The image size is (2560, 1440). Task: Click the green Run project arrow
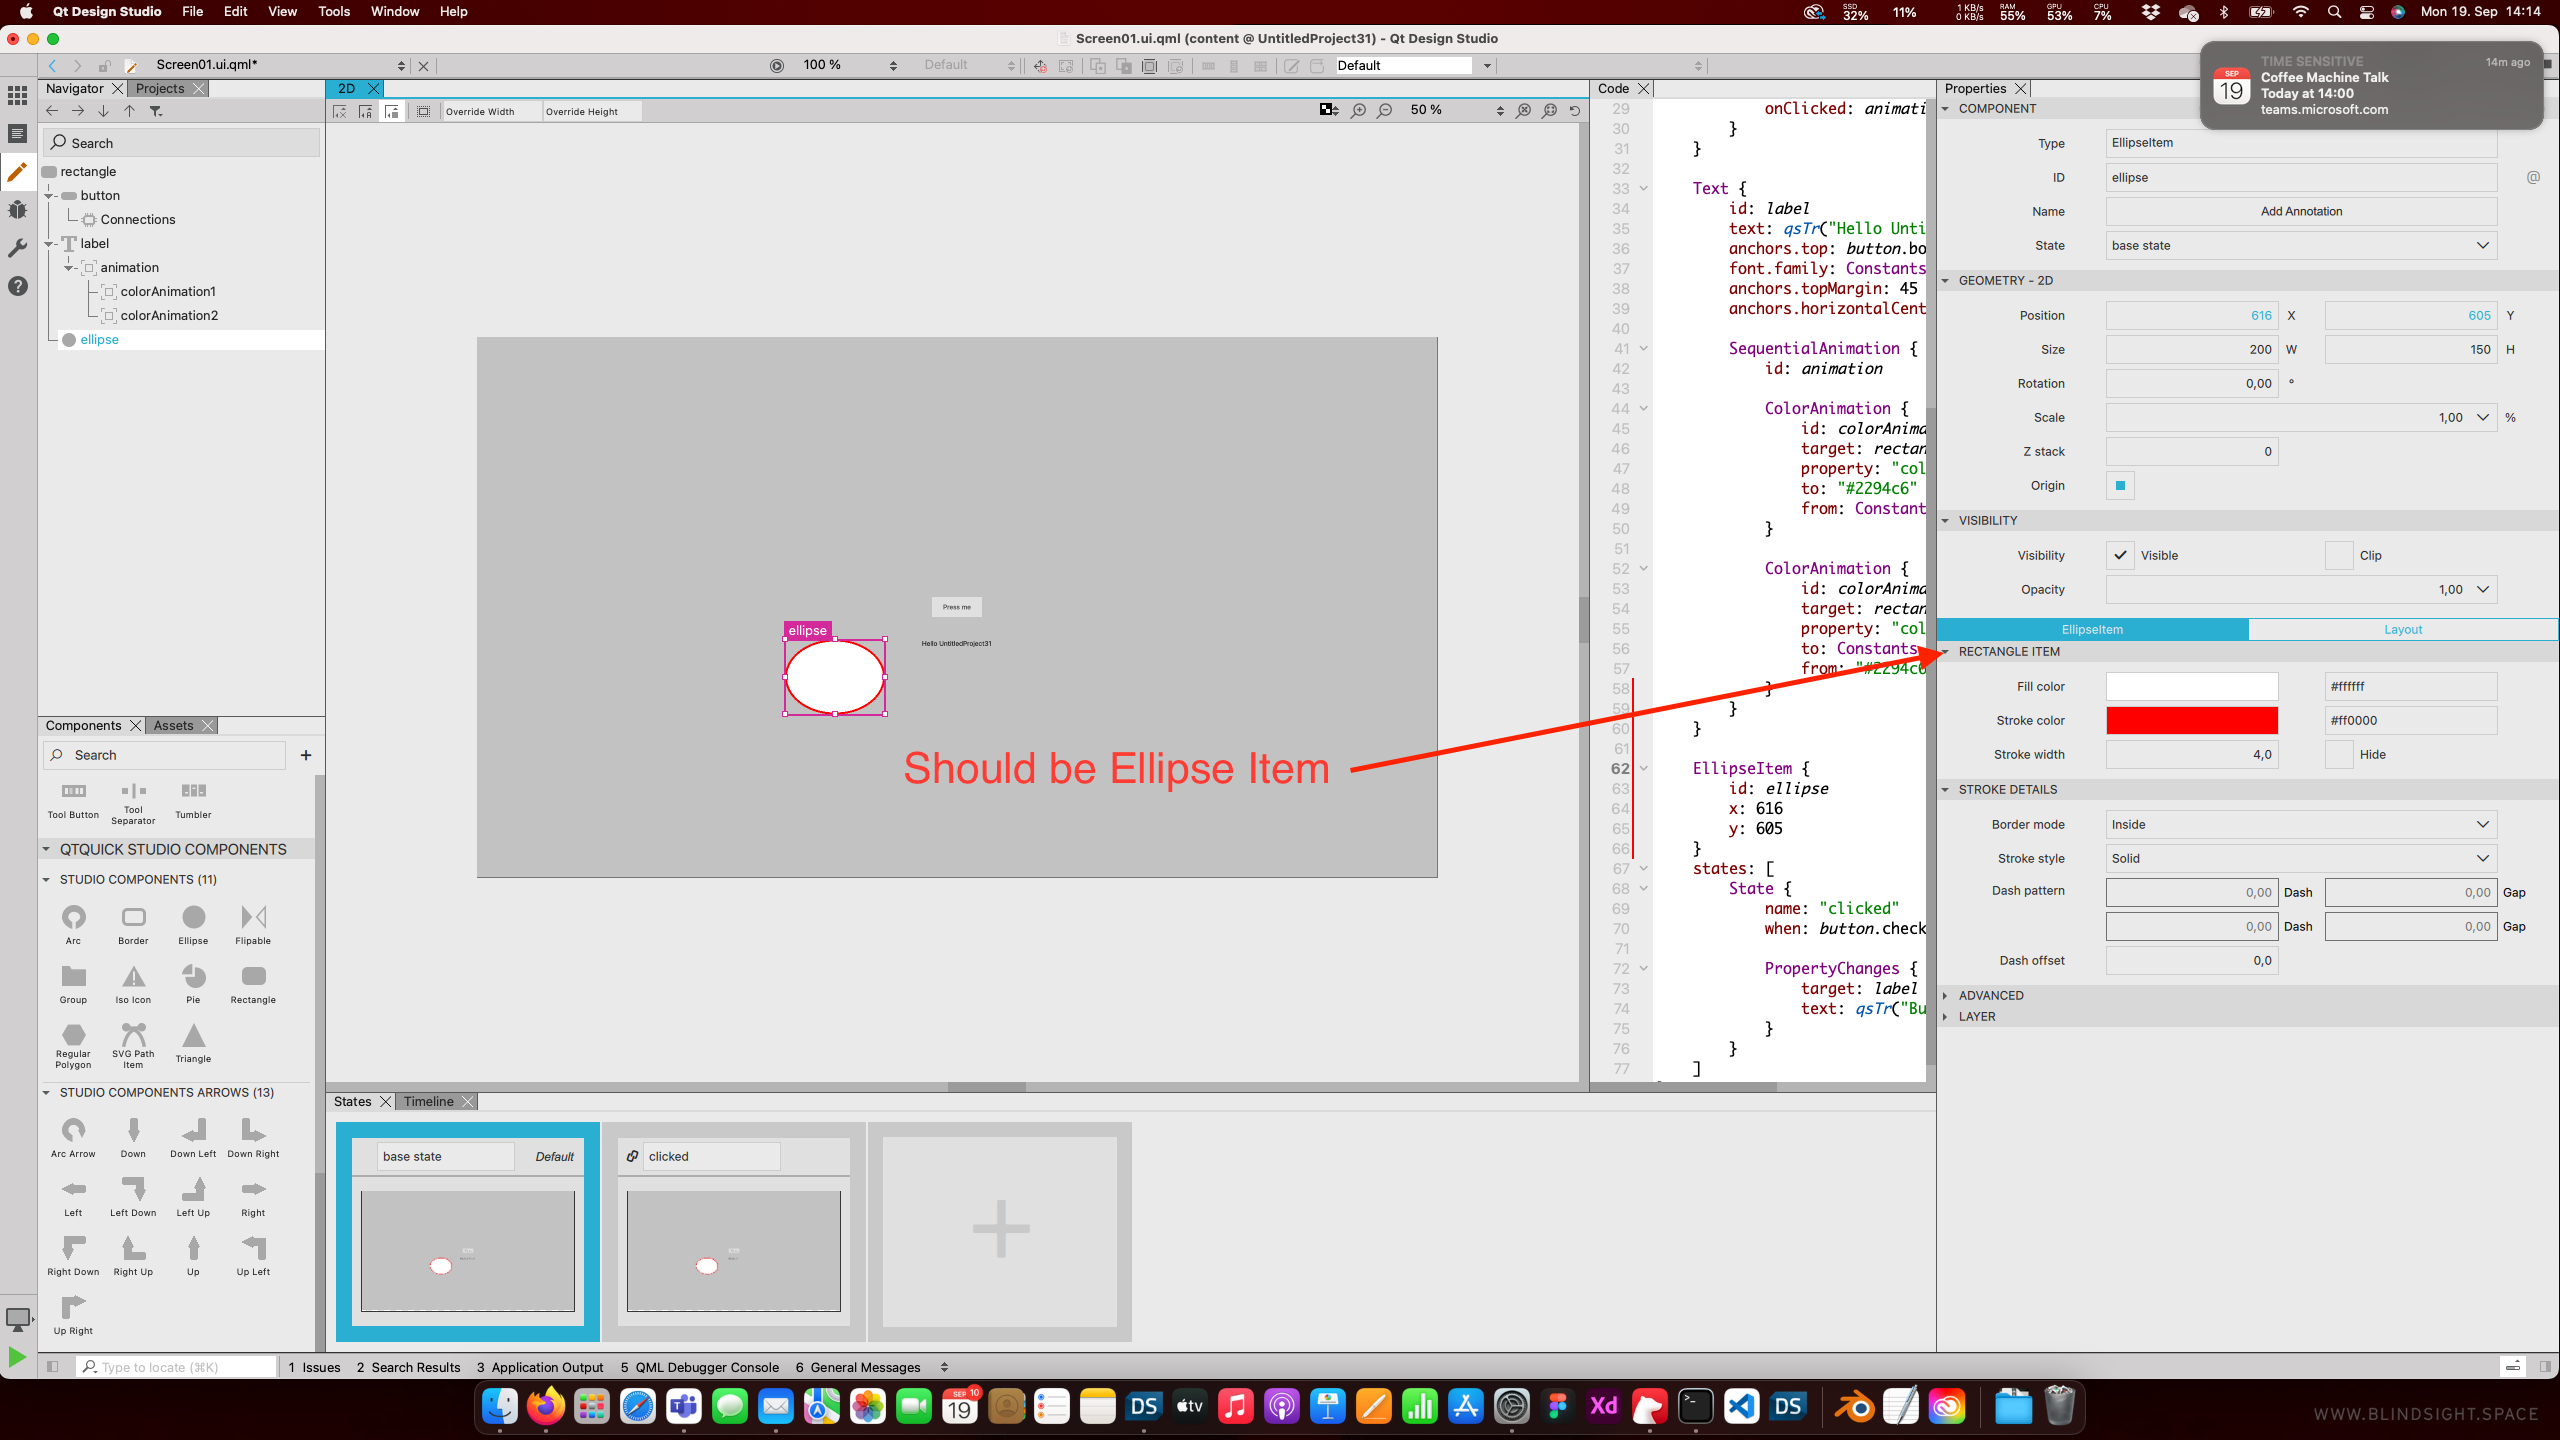click(x=17, y=1357)
